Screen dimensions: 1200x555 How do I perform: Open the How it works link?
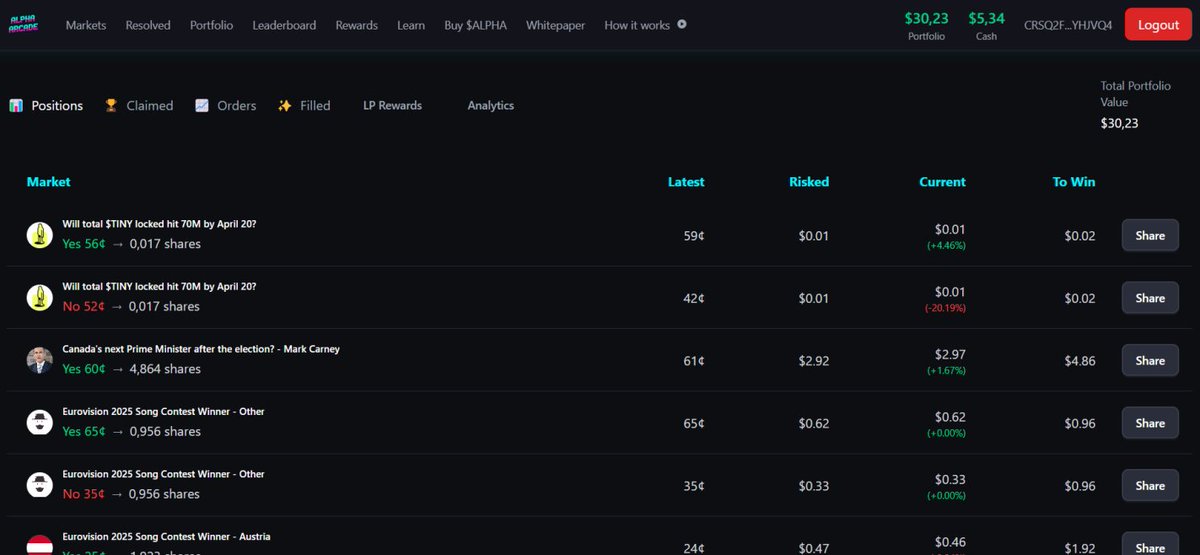[637, 25]
